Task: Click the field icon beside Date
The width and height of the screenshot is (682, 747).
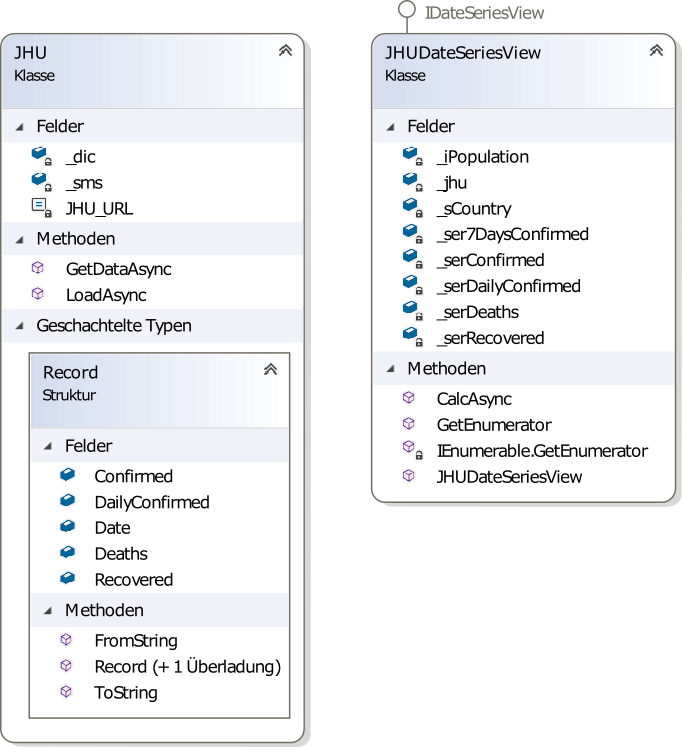Action: click(x=68, y=526)
